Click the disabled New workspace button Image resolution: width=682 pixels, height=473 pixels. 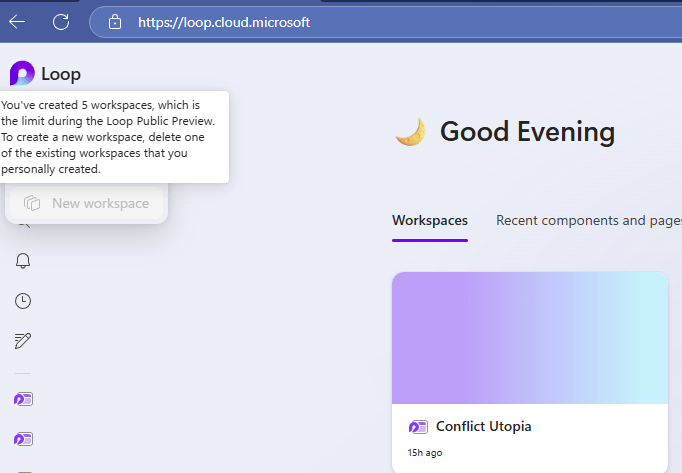[87, 203]
